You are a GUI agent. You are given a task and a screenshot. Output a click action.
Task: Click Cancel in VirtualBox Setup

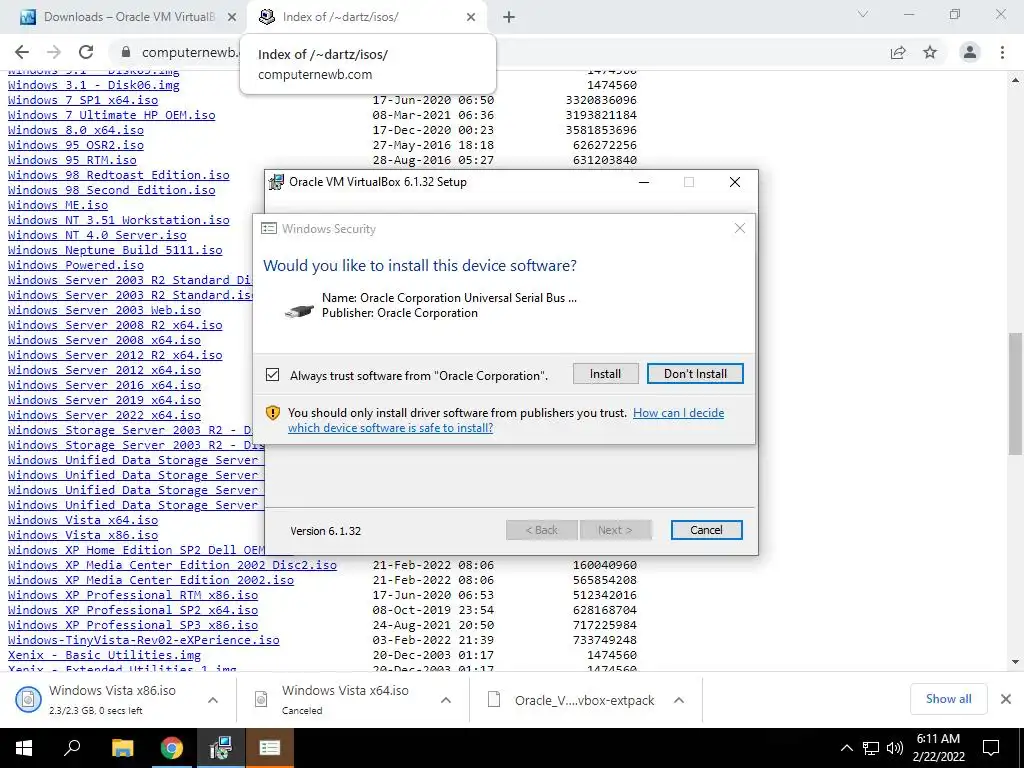pos(706,530)
